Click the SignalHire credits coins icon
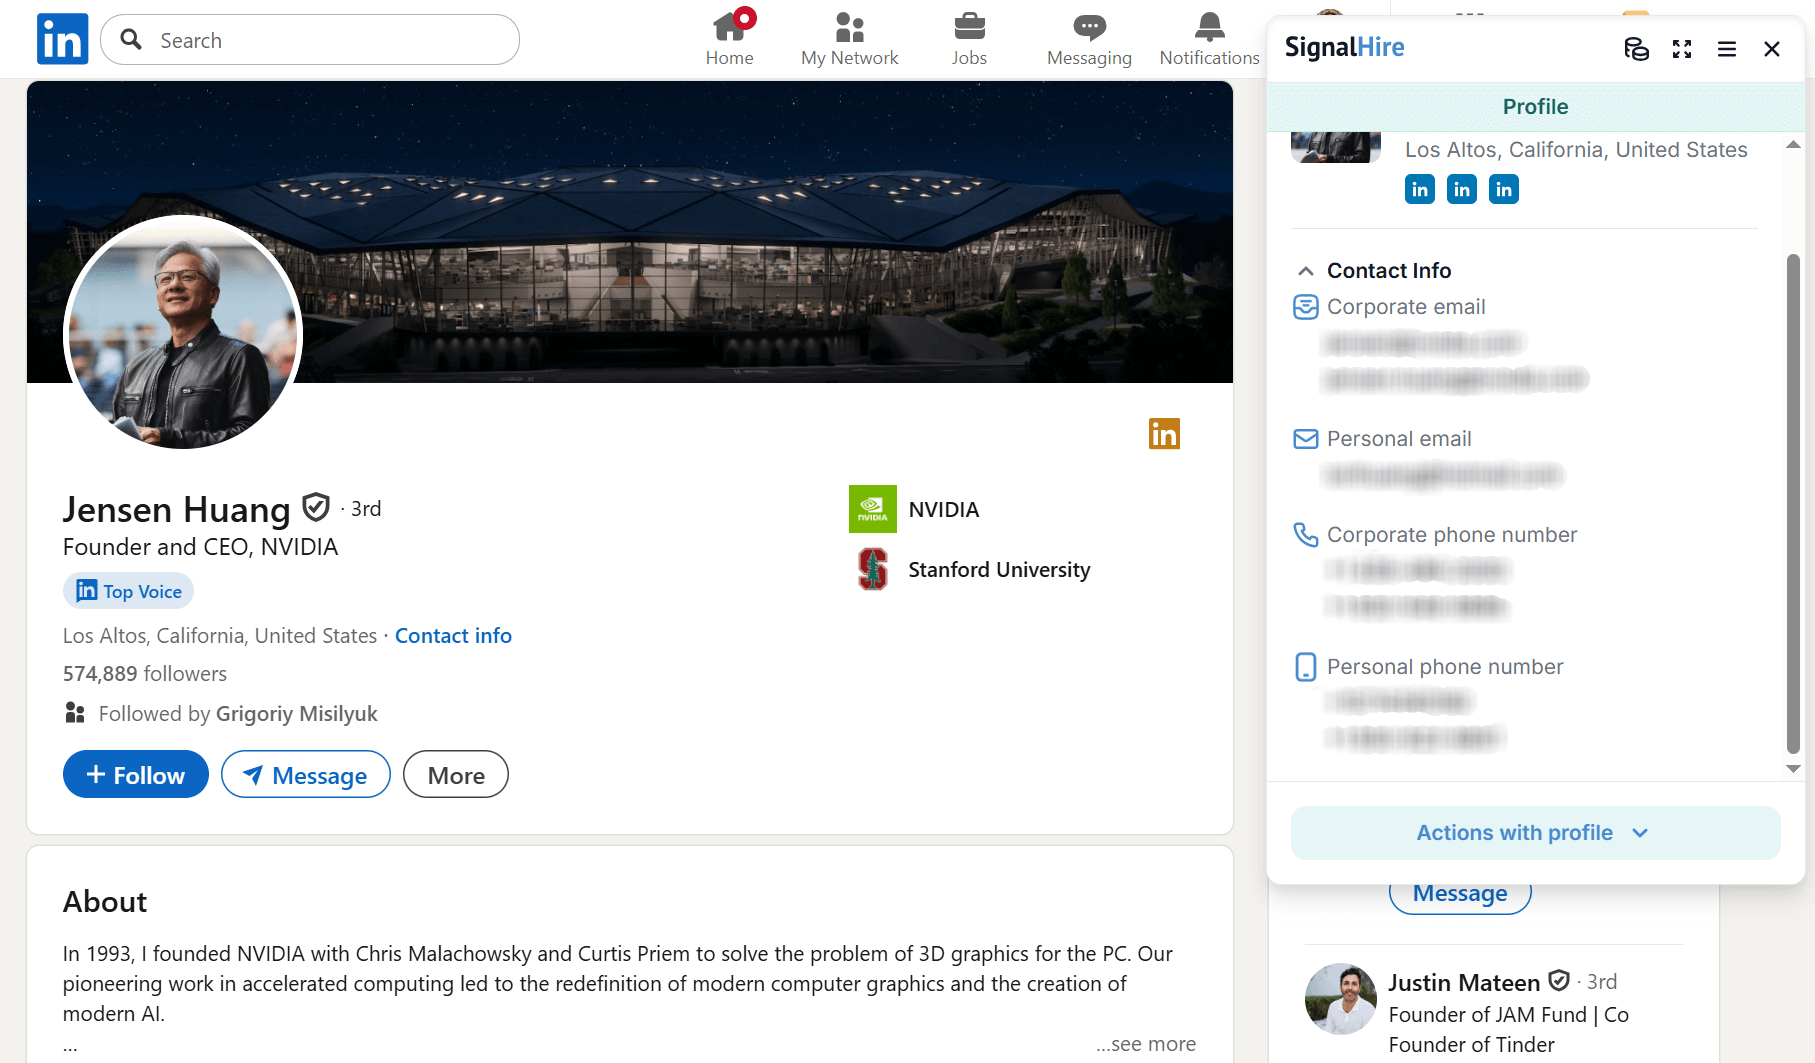This screenshot has width=1815, height=1063. pos(1636,48)
